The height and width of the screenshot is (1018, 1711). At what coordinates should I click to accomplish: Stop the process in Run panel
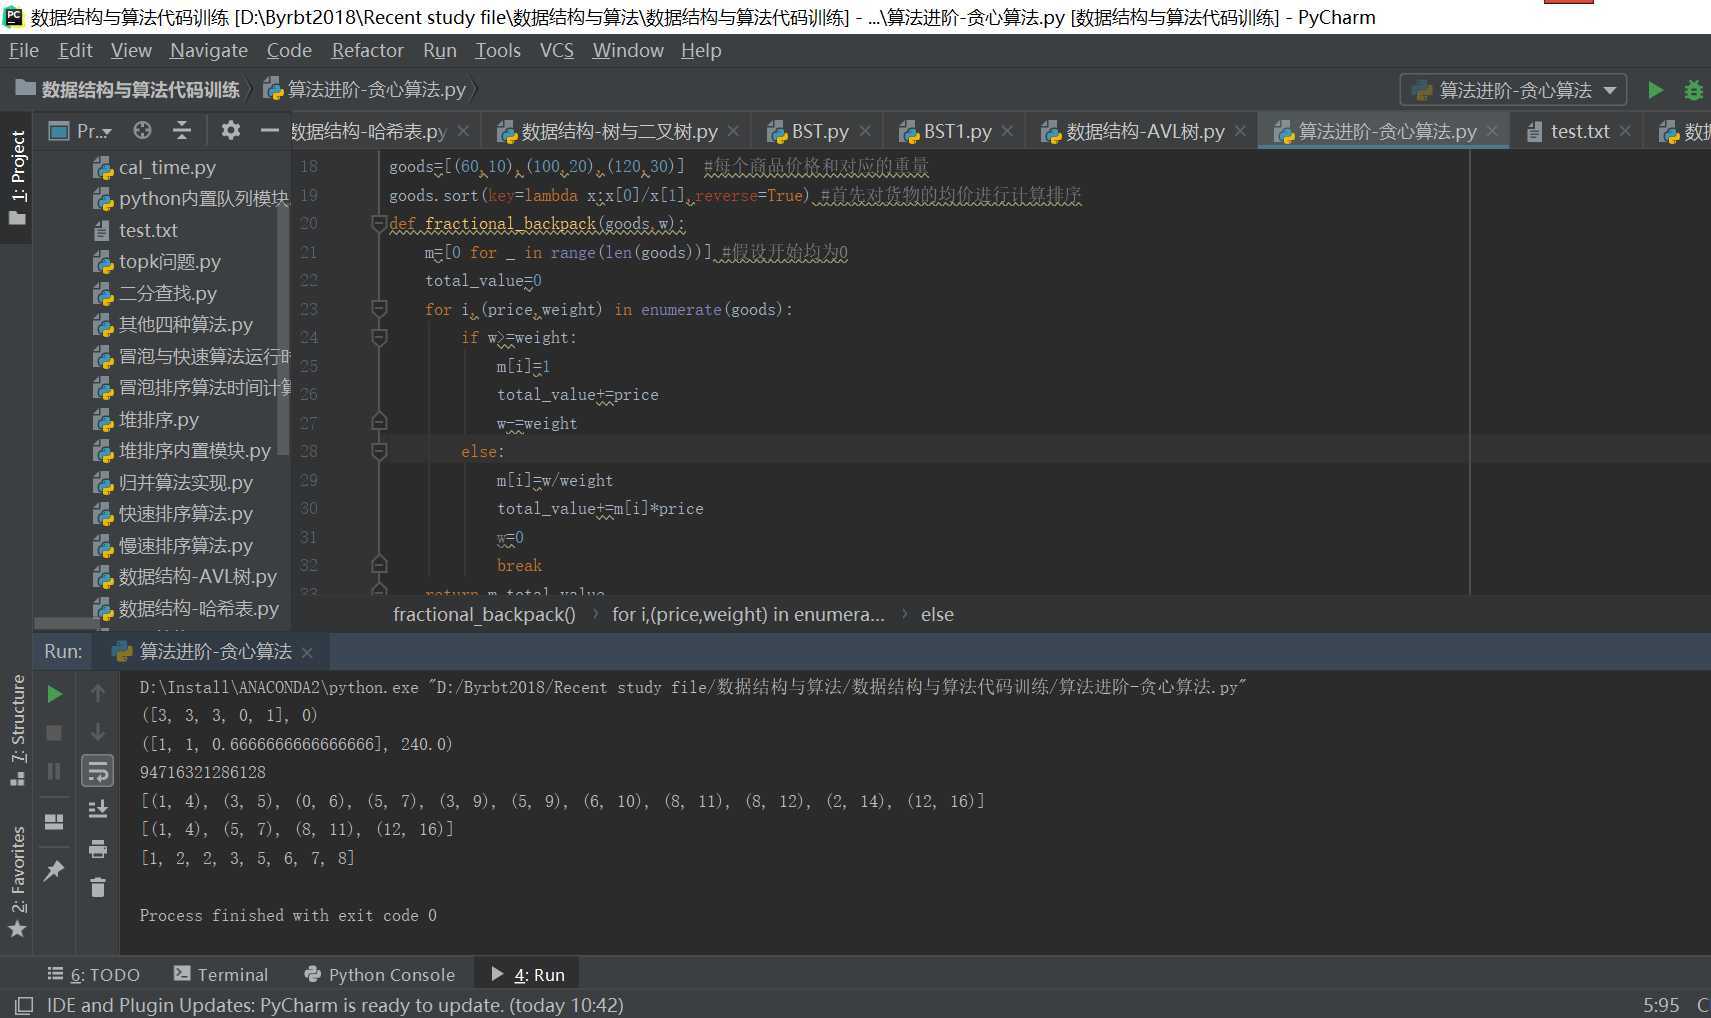point(55,733)
